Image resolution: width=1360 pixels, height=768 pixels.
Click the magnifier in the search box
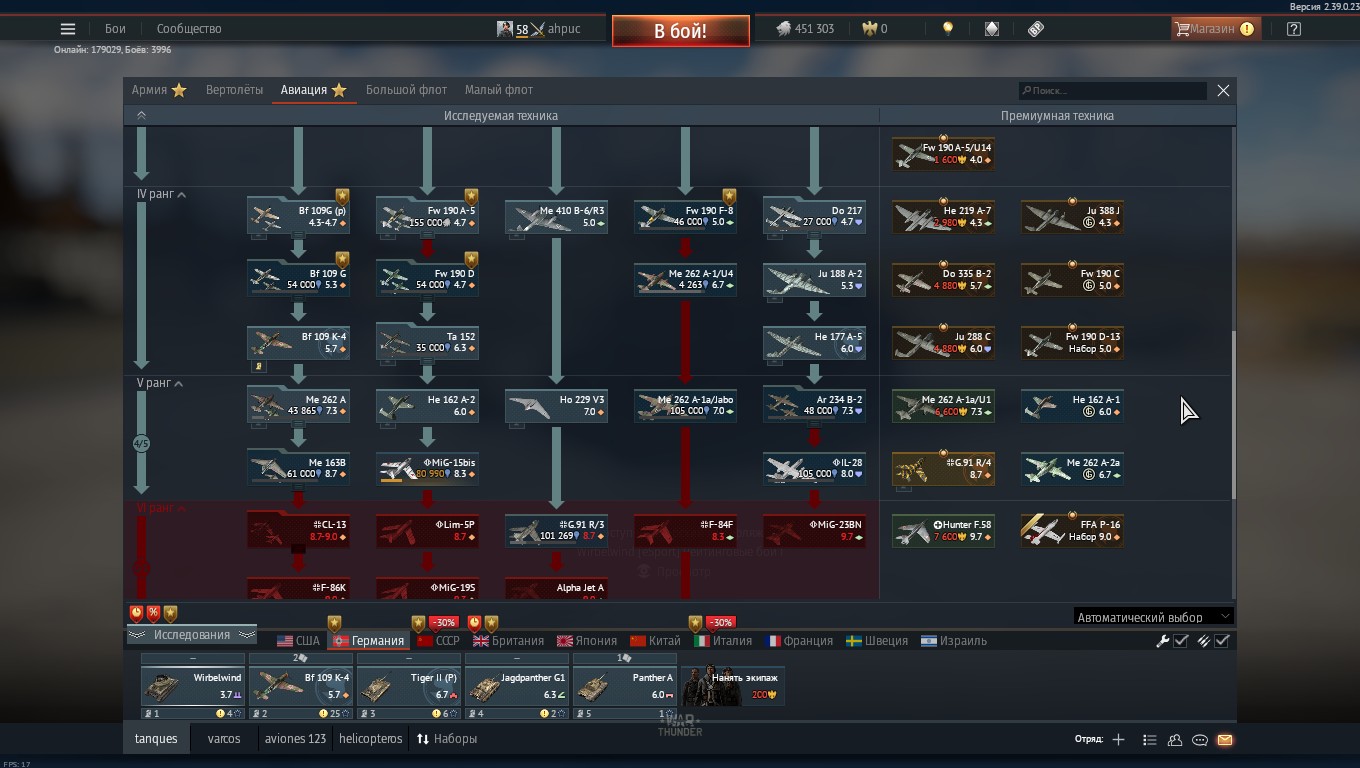tap(1026, 91)
